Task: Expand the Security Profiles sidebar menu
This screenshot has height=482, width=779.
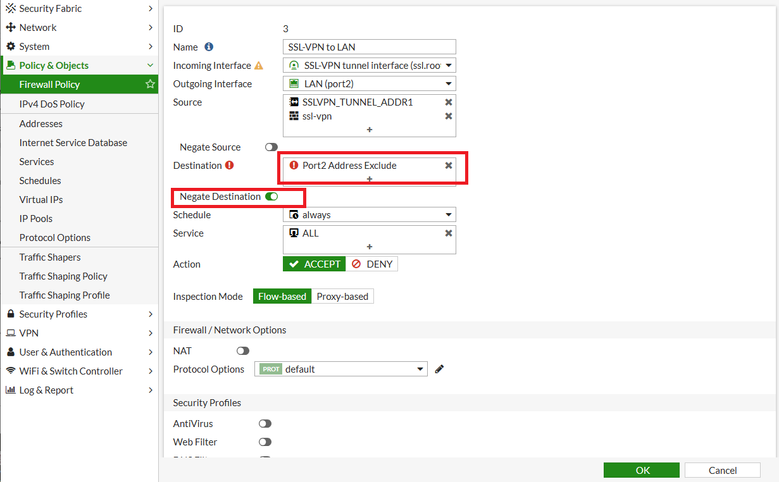Action: [78, 314]
